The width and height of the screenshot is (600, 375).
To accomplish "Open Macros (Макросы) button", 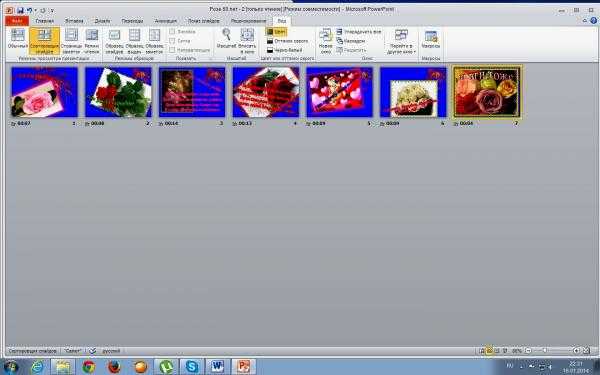I will [x=431, y=39].
